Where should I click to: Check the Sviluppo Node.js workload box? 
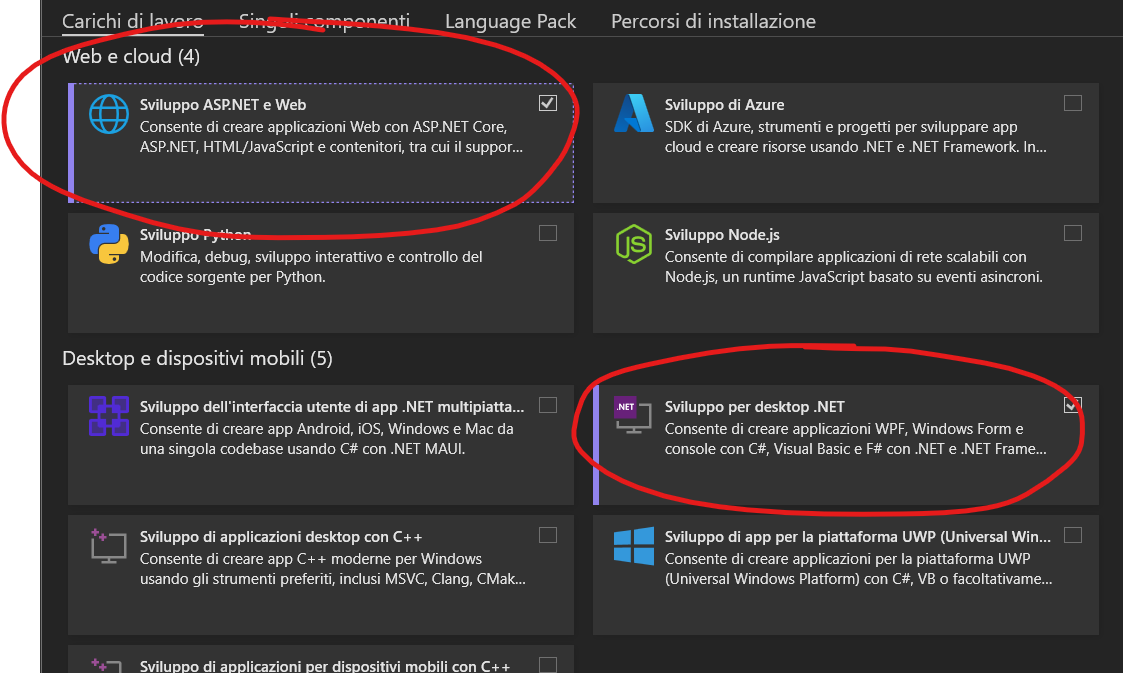(1072, 233)
